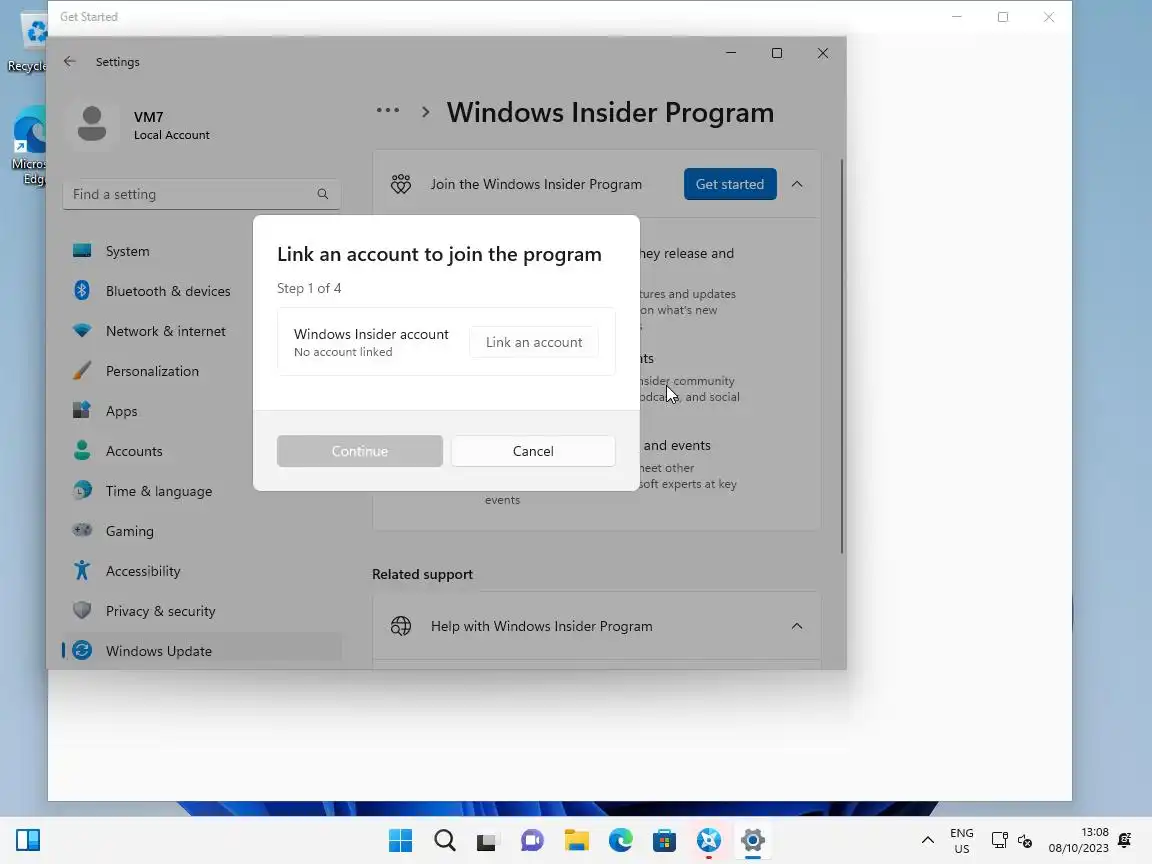Open Accounts settings category

(201, 451)
